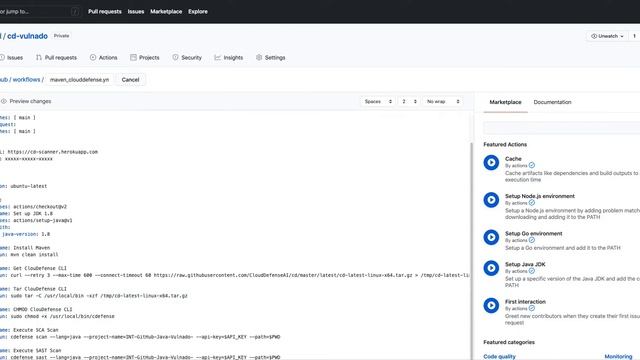Image resolution: width=640 pixels, height=360 pixels.
Task: Click the Actions play icon
Action: (x=93, y=58)
